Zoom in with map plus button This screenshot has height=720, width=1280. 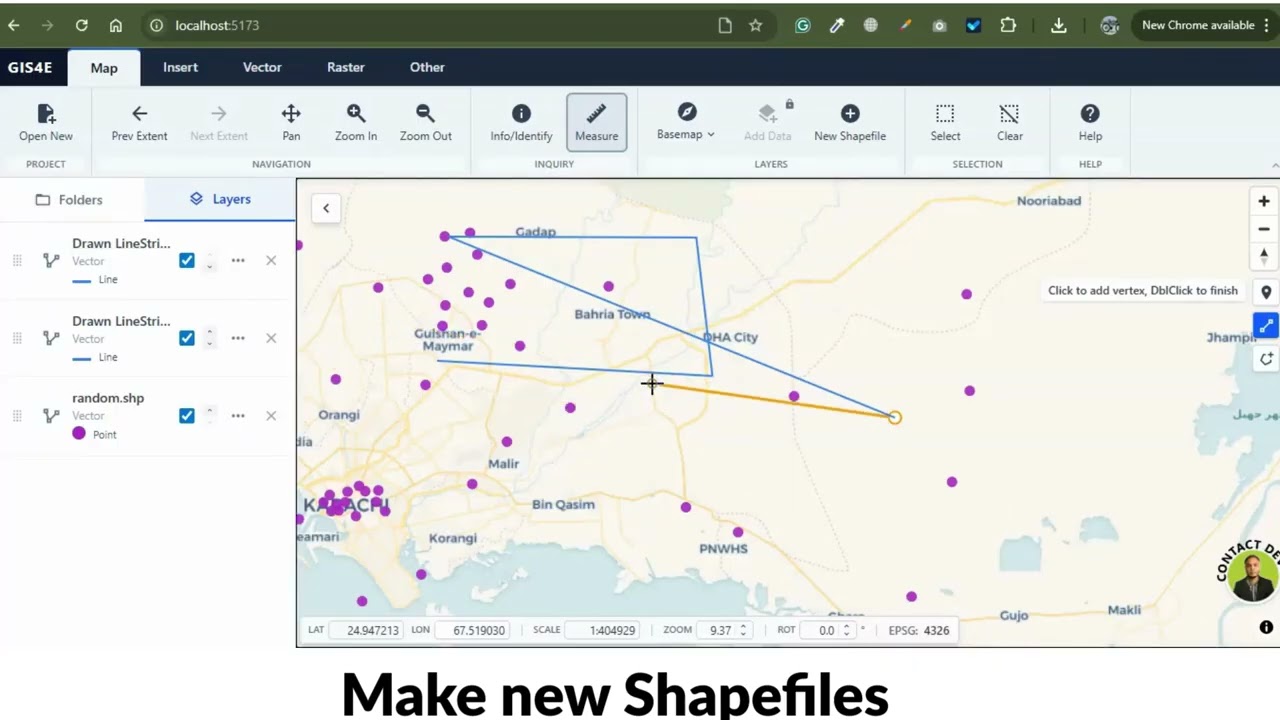click(1264, 201)
